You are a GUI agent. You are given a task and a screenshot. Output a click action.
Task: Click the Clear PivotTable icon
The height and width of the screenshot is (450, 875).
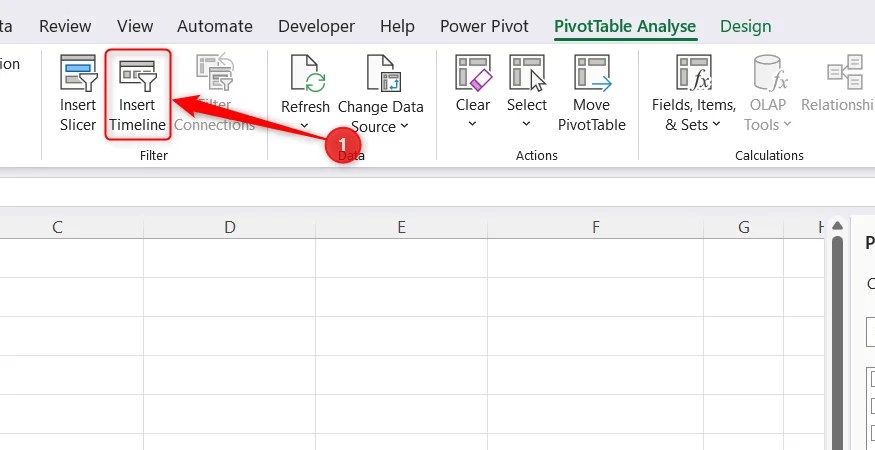point(473,73)
